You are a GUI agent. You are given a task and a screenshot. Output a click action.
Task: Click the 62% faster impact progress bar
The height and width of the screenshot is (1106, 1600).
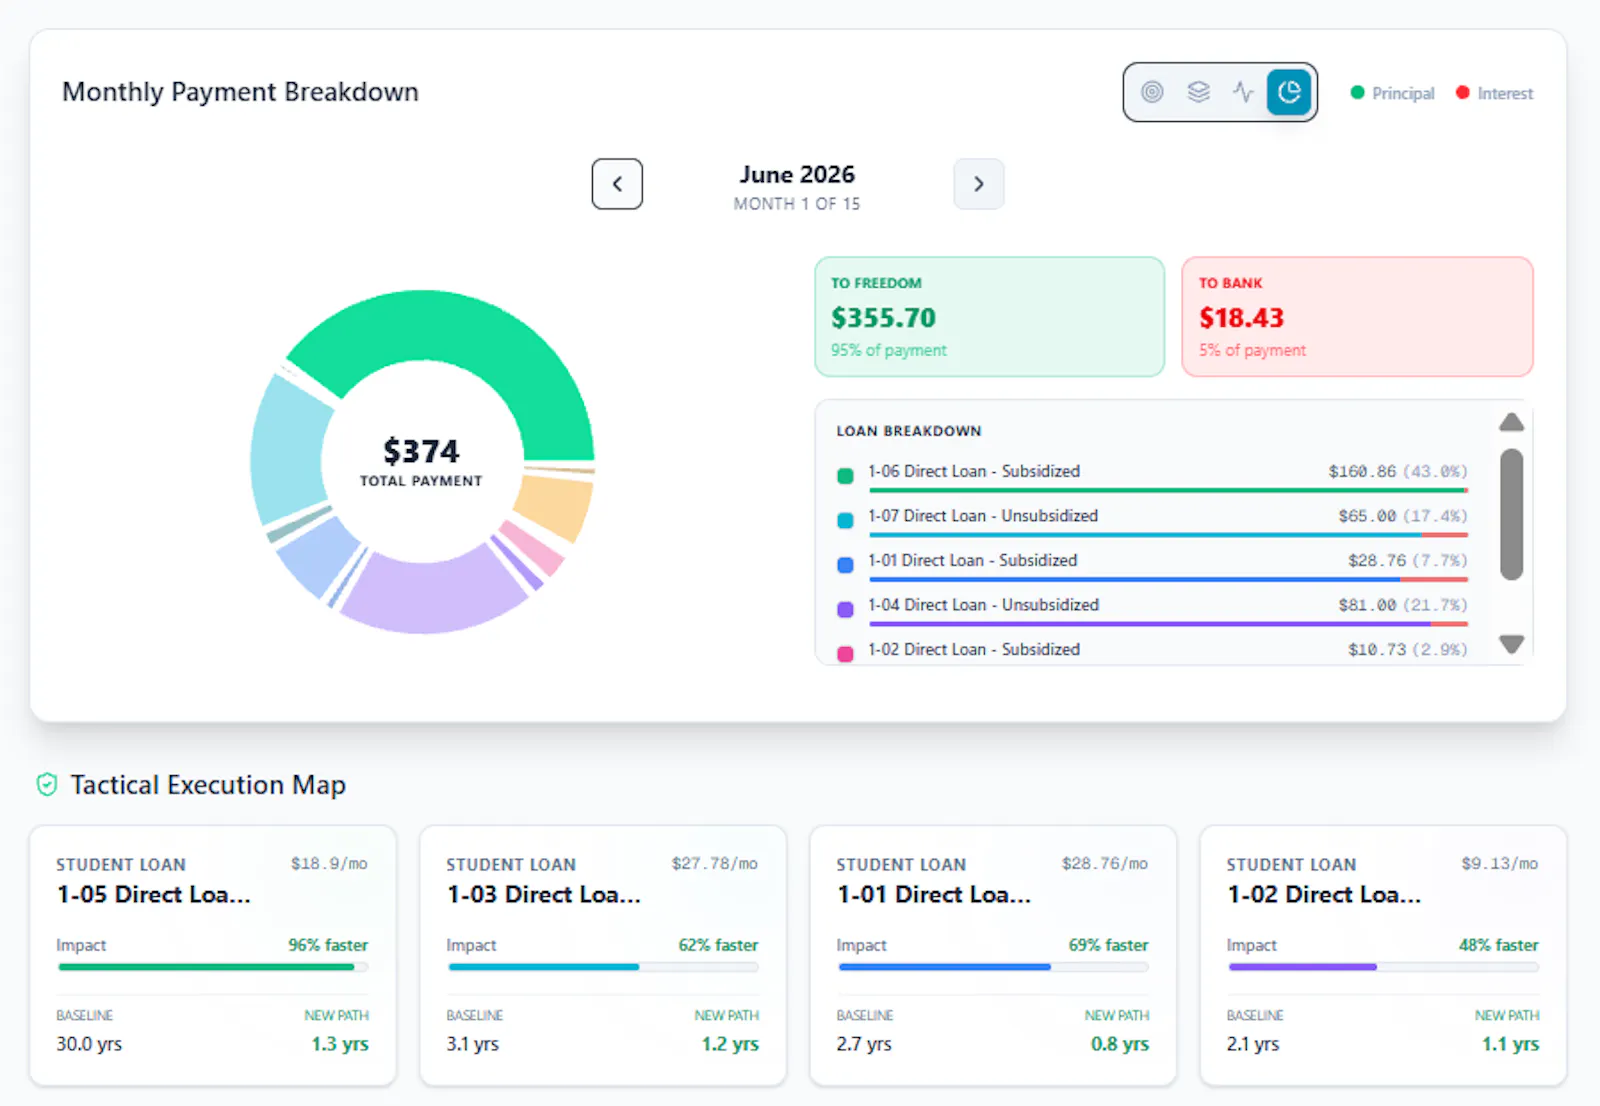pyautogui.click(x=603, y=967)
